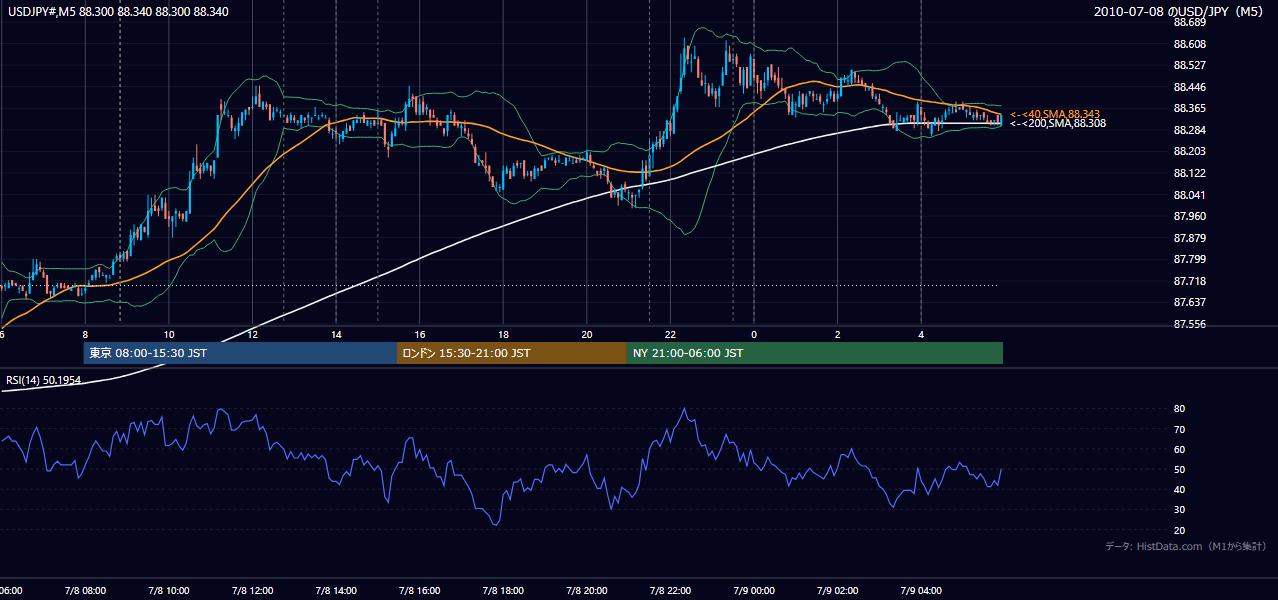Screen dimensions: 1278x600
Task: Click the bottom time label 7/8 12:00
Action: (252, 590)
